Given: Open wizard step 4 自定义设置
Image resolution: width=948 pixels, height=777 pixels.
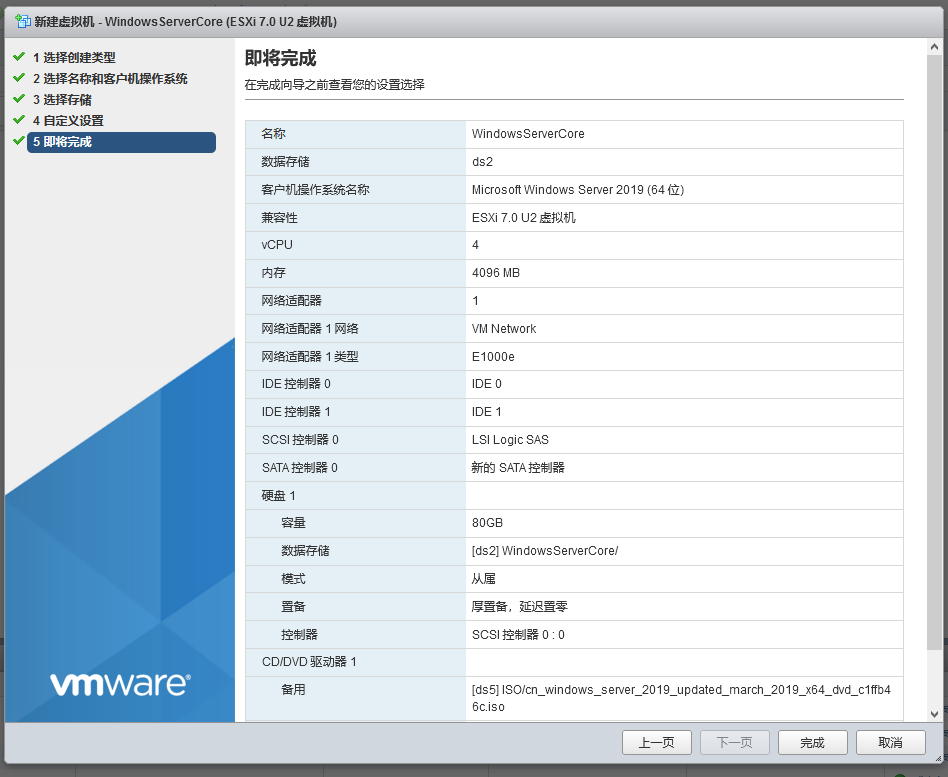Looking at the screenshot, I should [x=68, y=120].
